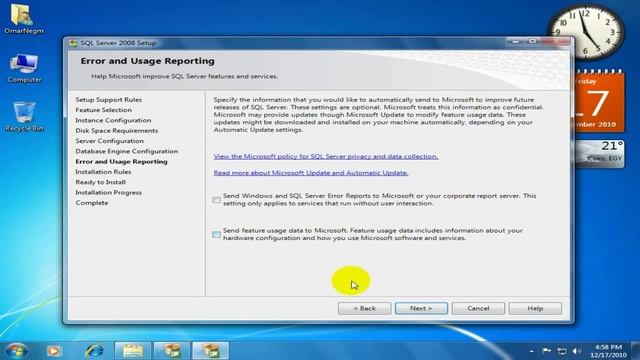Select Complete step in sidebar

coord(92,203)
